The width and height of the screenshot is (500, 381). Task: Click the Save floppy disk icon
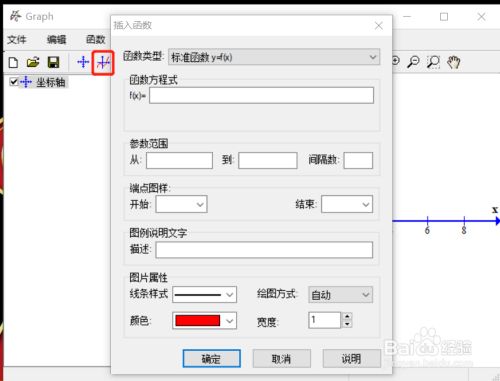(53, 62)
